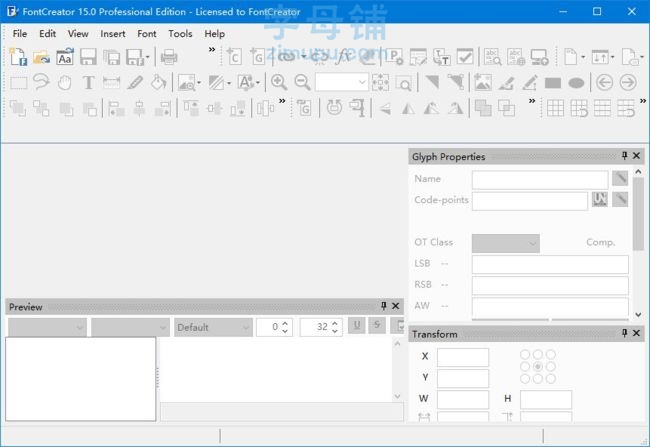Increase the Preview size 32 stepper
Viewport: 650px width, 447px height.
pos(335,323)
